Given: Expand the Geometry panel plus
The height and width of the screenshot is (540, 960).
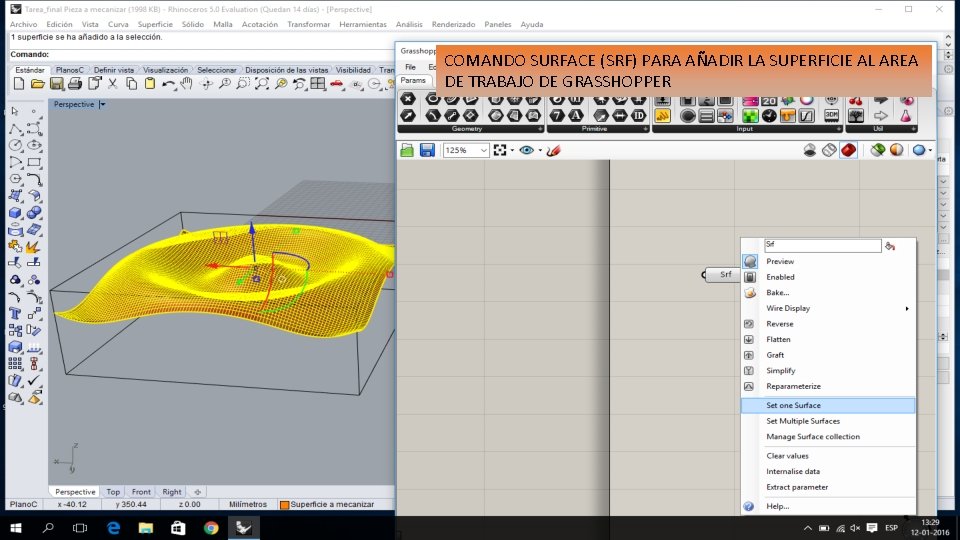Looking at the screenshot, I should click(539, 129).
